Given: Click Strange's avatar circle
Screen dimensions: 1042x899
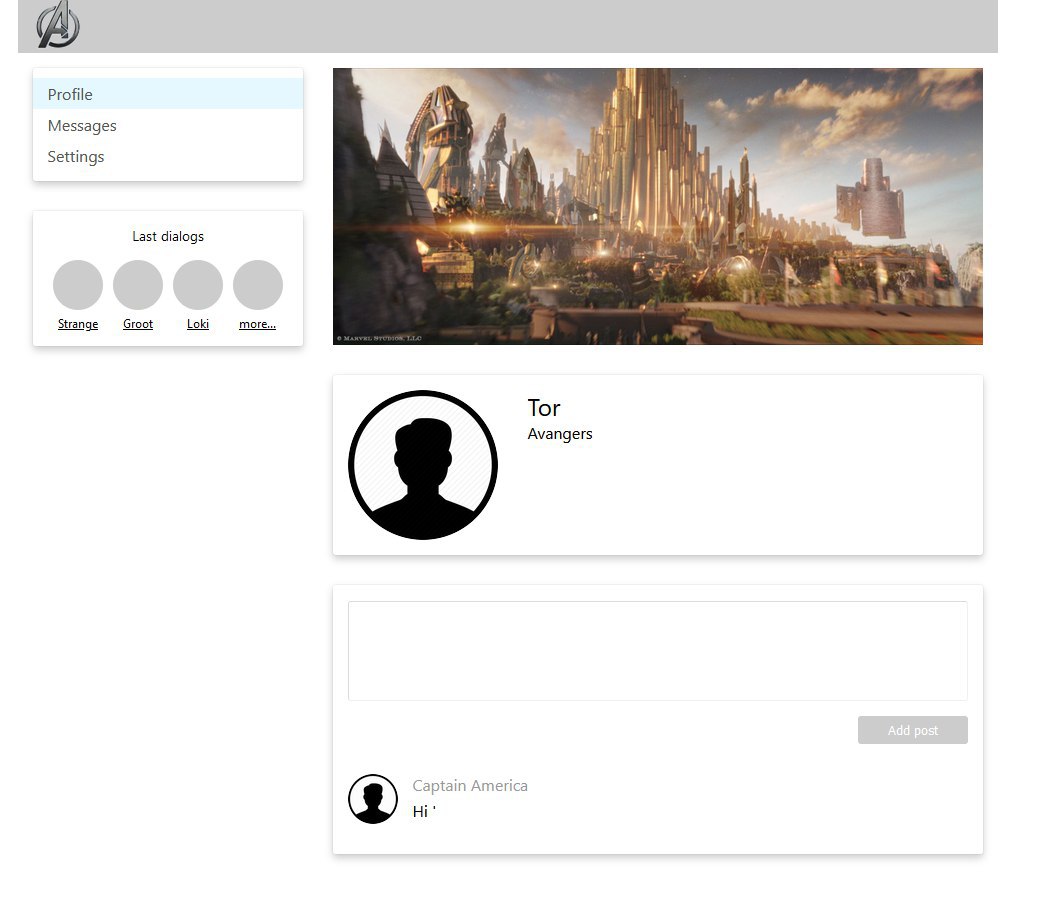Looking at the screenshot, I should (x=78, y=285).
